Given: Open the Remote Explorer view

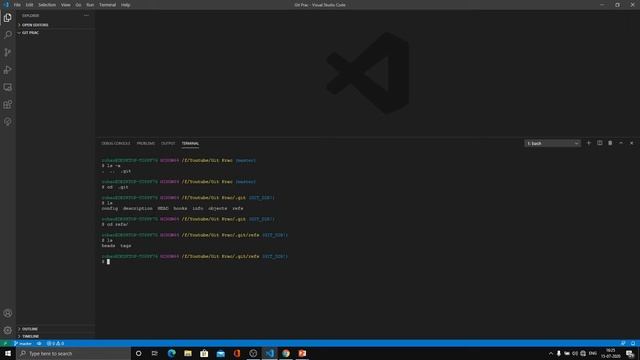Looking at the screenshot, I should click(x=8, y=87).
